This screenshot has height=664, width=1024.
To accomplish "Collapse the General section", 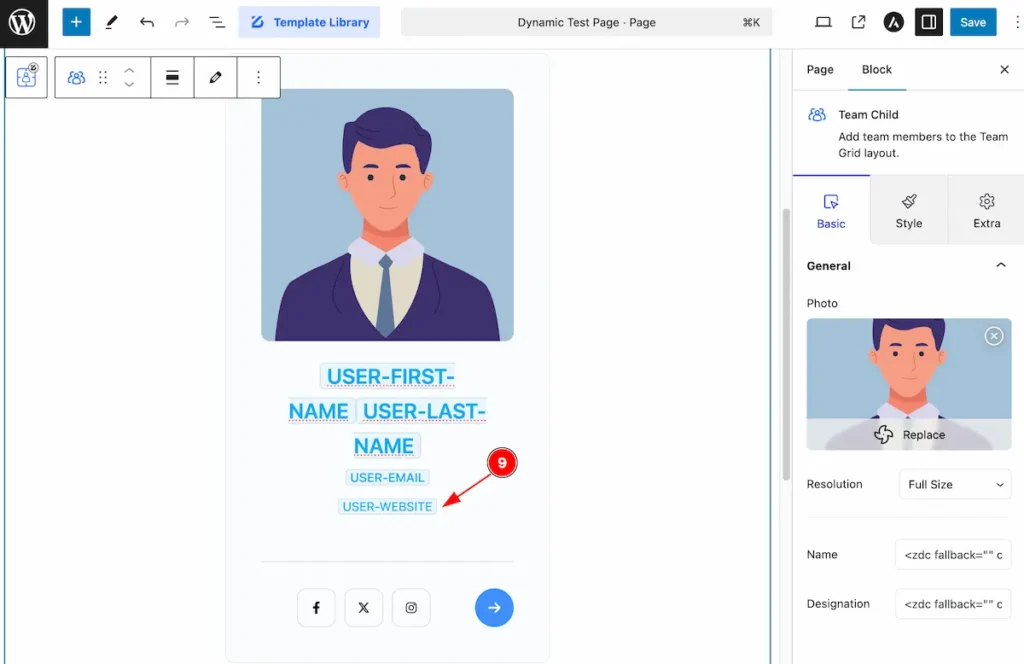I will [x=1000, y=266].
